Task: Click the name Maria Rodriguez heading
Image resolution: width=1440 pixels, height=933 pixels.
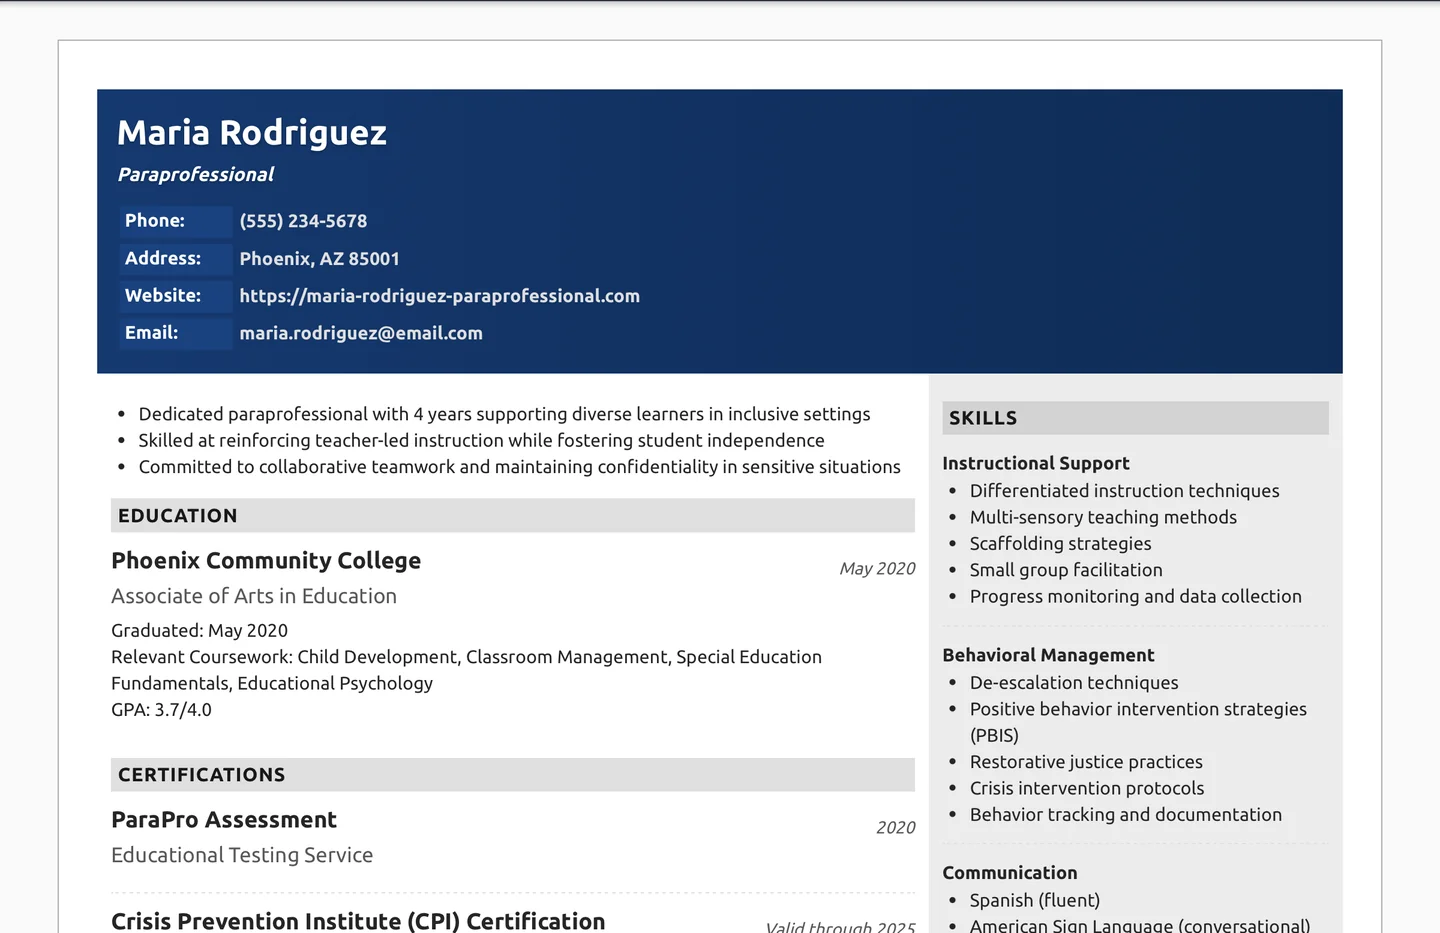Action: [252, 133]
